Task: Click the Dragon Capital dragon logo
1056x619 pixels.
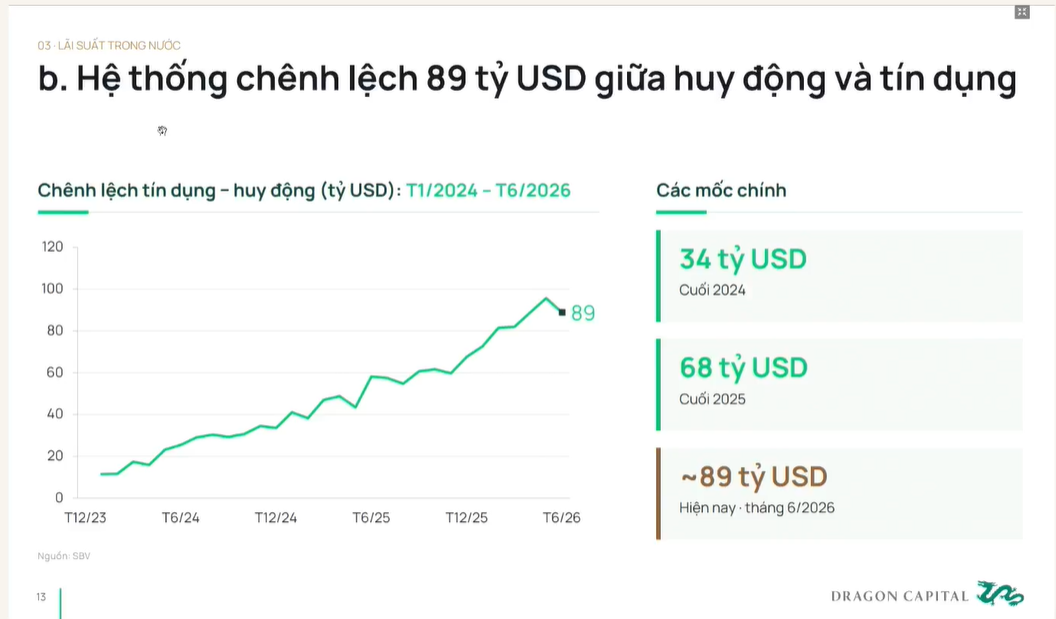Action: click(x=1000, y=593)
